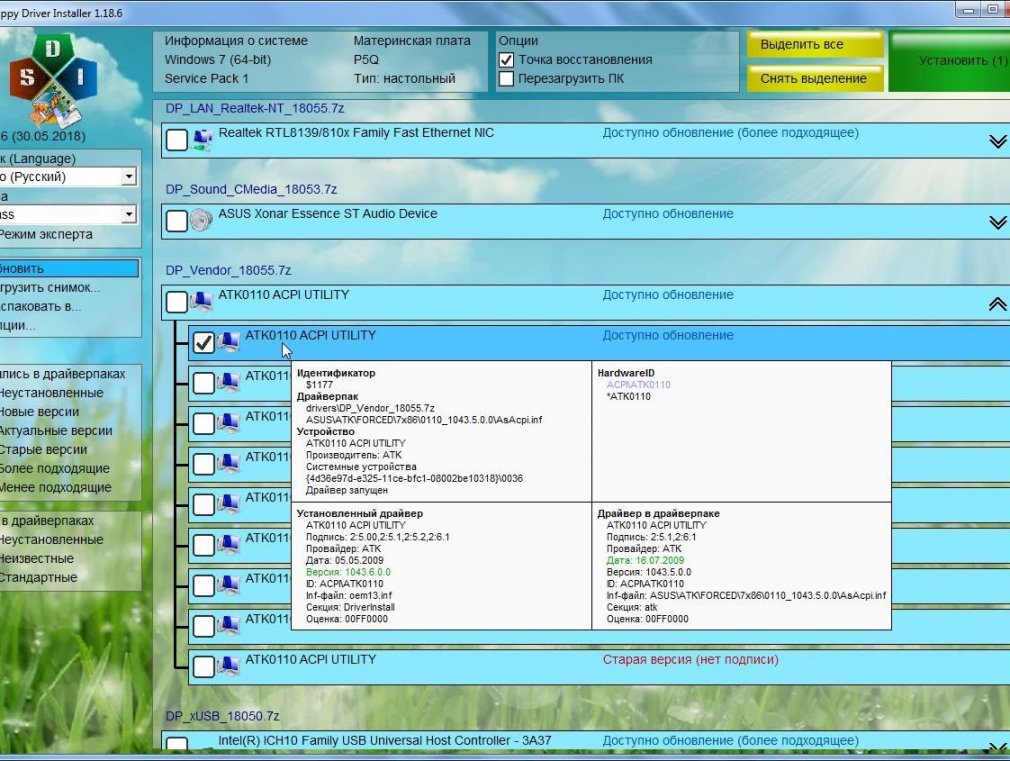Image resolution: width=1010 pixels, height=761 pixels.
Task: Check the top-level ATK0110 ACPI UTILITY box
Action: (176, 302)
